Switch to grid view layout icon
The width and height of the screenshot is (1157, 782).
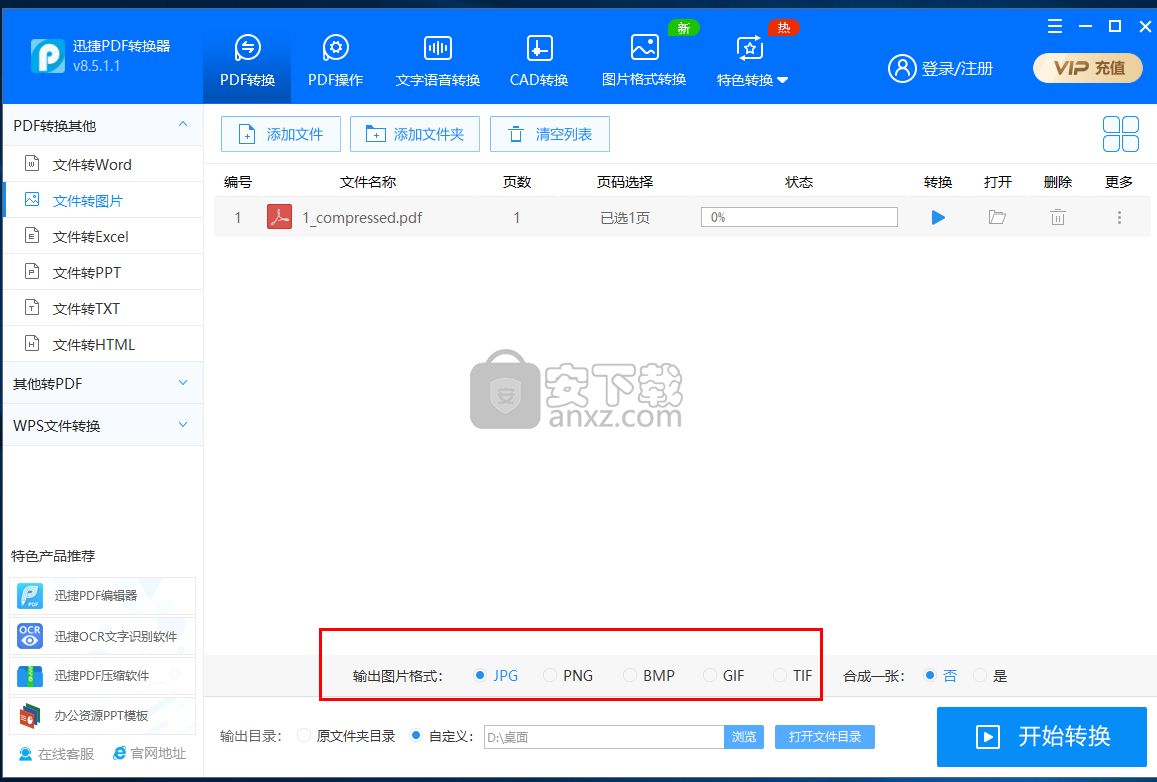click(1120, 134)
